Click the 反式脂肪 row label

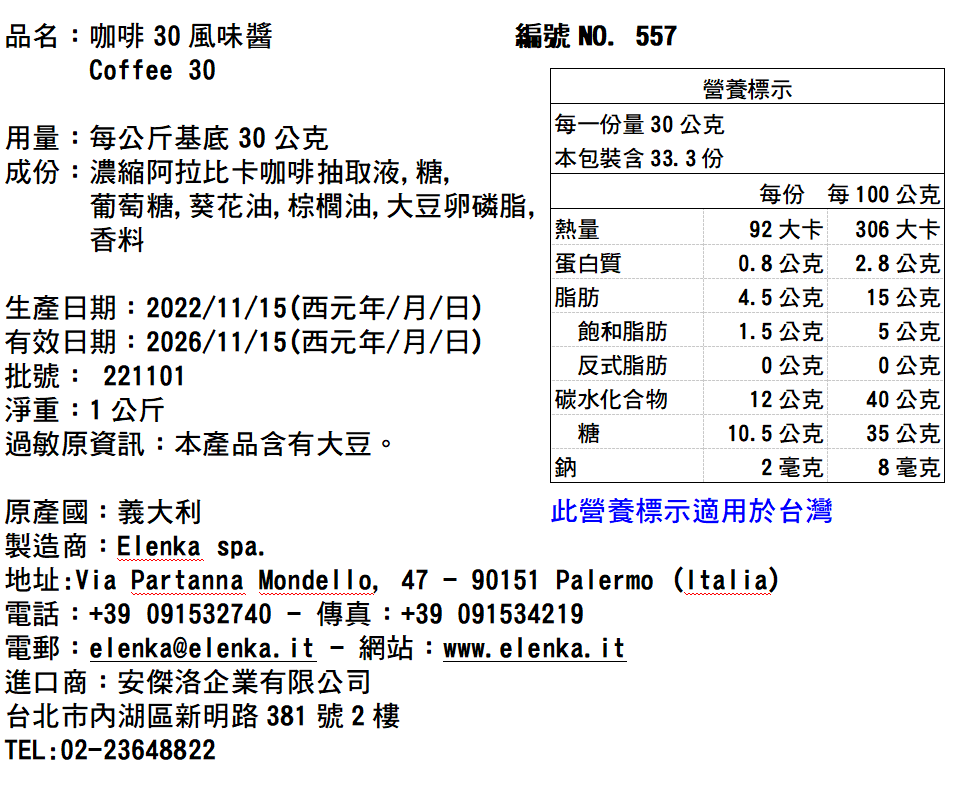(x=622, y=365)
